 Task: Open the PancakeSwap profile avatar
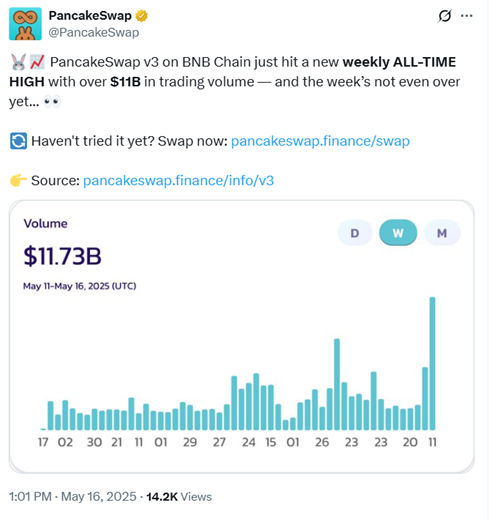tap(25, 24)
